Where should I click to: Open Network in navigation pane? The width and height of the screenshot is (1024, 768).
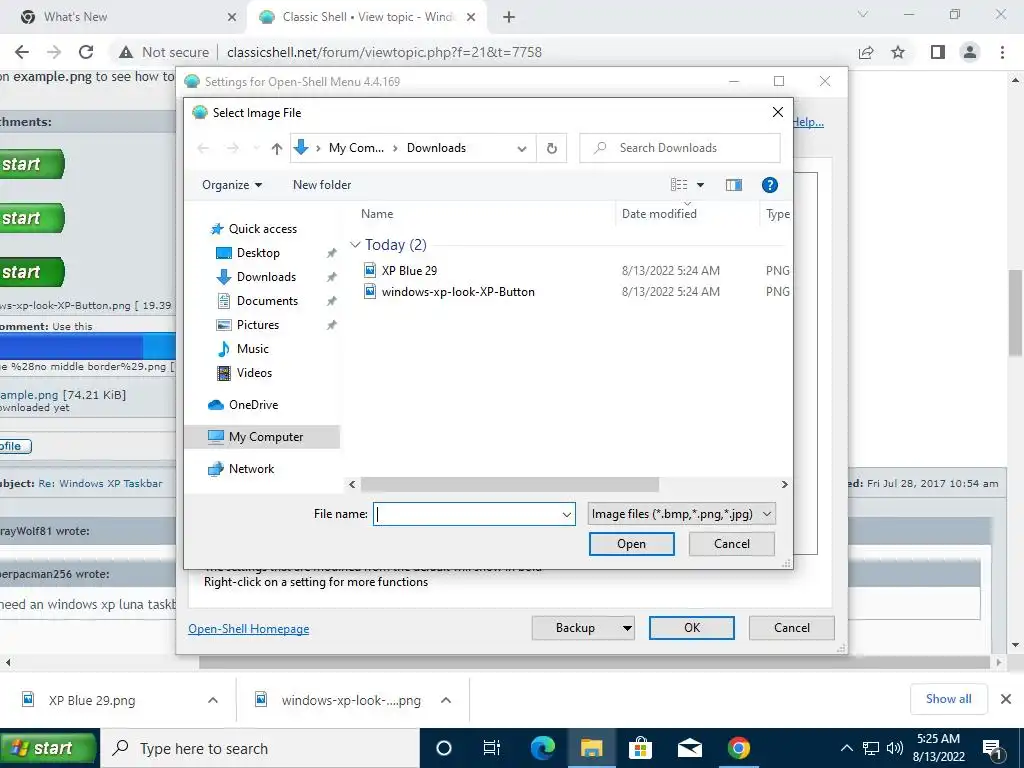(251, 469)
